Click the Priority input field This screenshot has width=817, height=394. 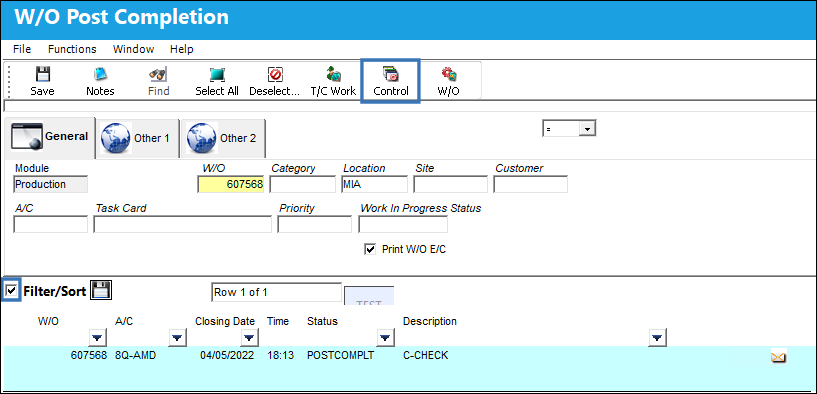(x=315, y=225)
